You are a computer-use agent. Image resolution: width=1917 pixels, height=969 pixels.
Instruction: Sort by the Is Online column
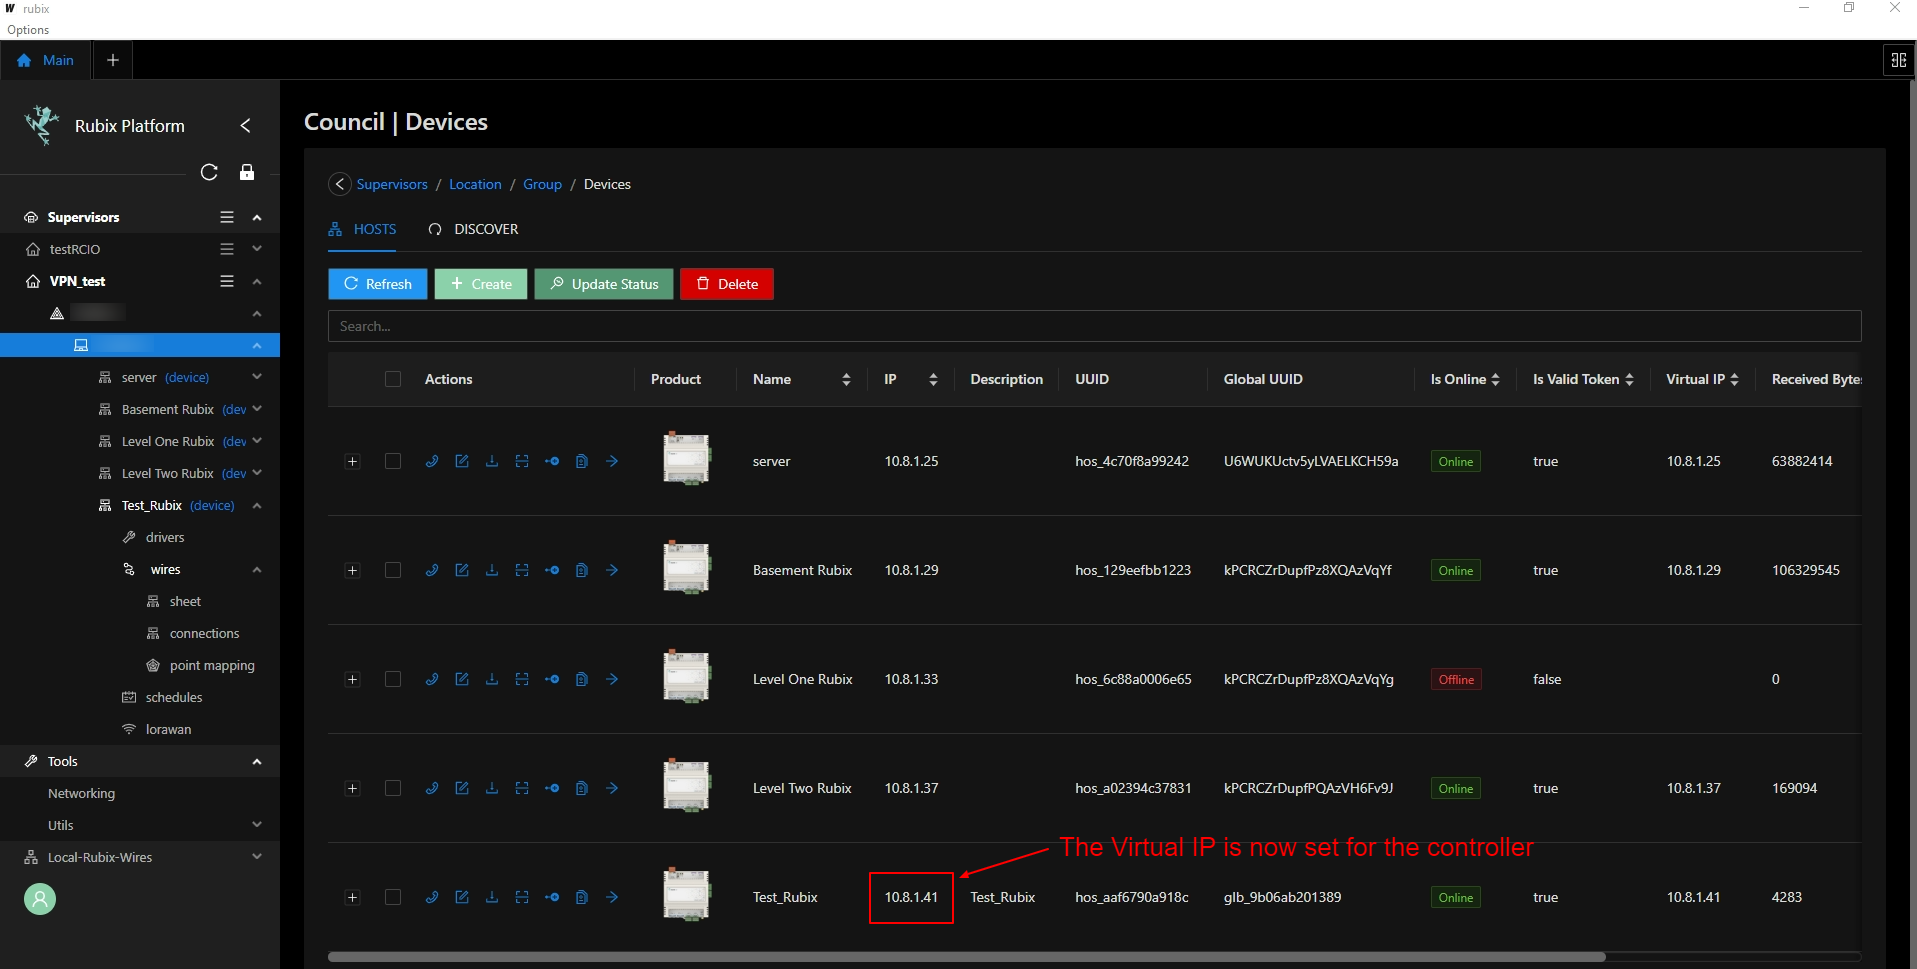[x=1495, y=379]
